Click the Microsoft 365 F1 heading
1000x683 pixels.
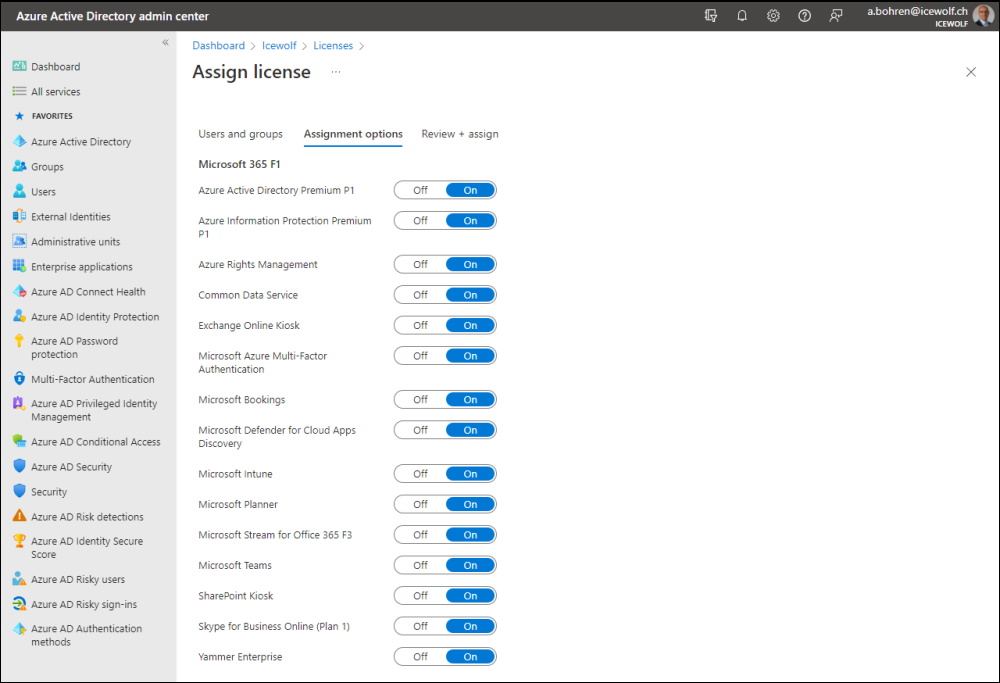point(239,164)
